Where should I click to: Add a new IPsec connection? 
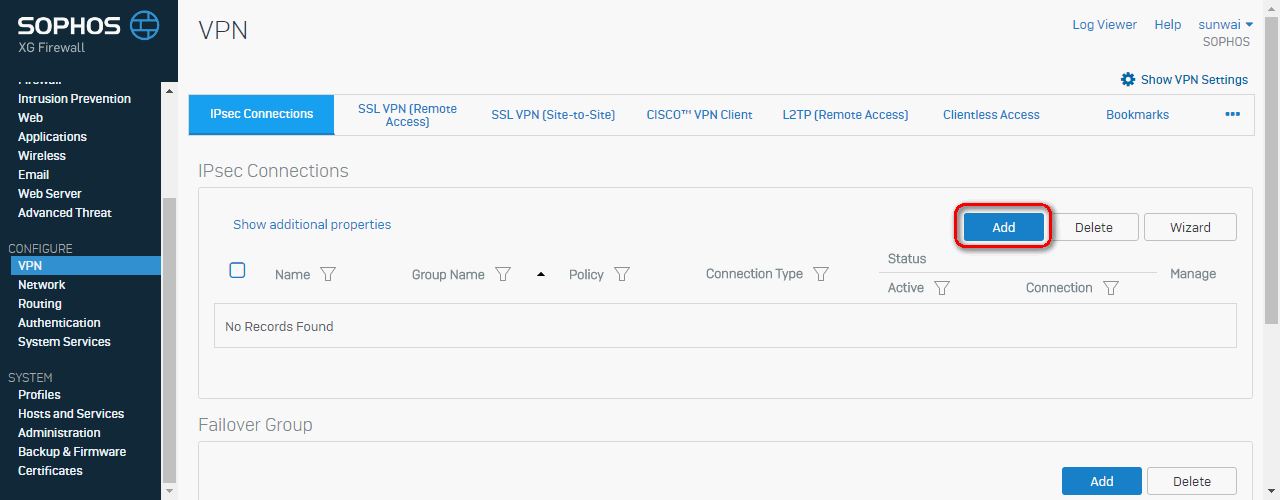pos(1004,227)
